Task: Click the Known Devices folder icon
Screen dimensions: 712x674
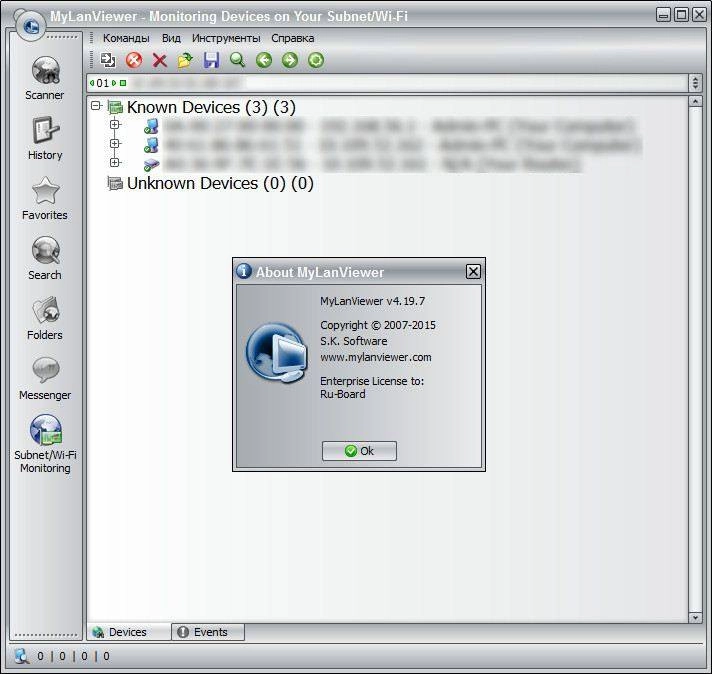Action: point(115,108)
